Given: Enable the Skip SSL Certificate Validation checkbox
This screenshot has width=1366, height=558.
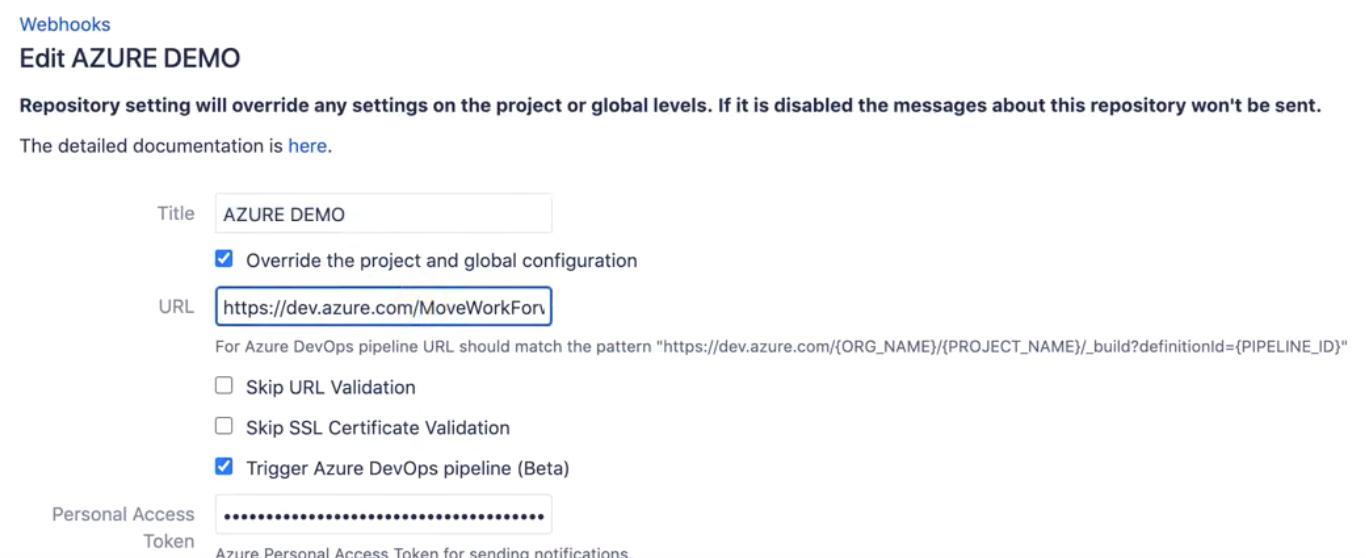Looking at the screenshot, I should coord(224,427).
